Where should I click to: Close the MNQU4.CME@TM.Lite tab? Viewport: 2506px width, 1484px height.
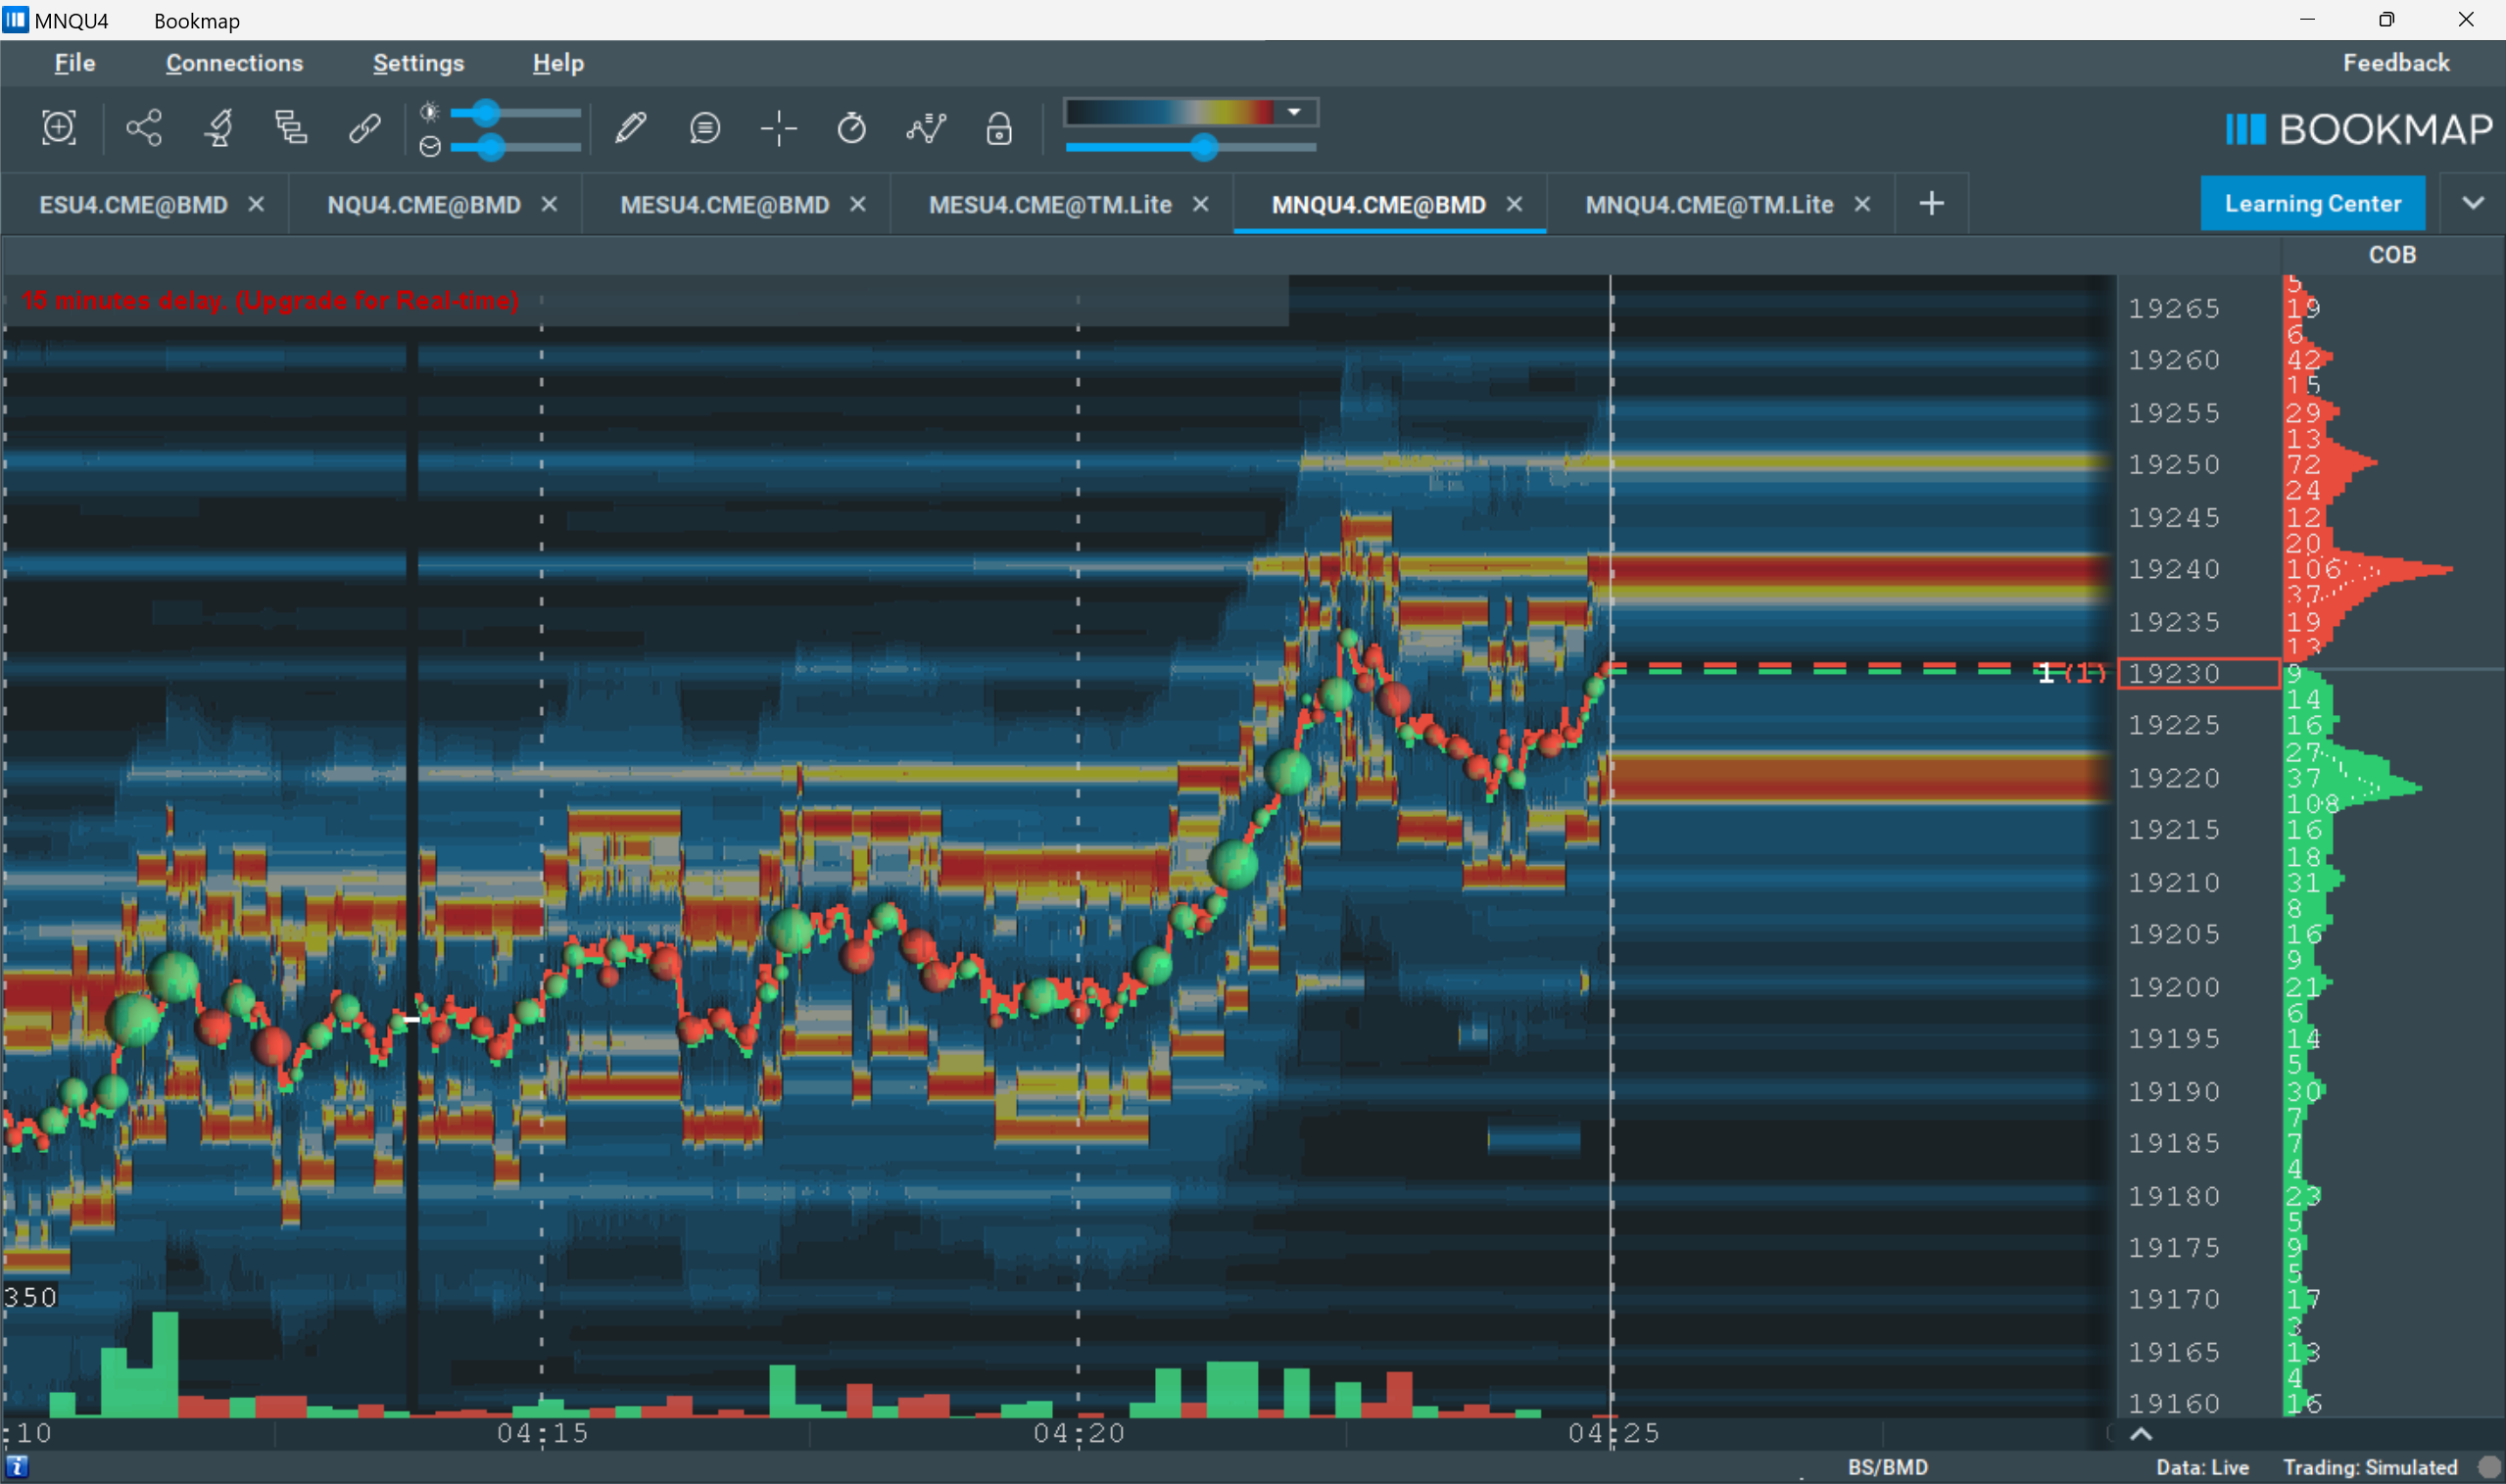1862,204
